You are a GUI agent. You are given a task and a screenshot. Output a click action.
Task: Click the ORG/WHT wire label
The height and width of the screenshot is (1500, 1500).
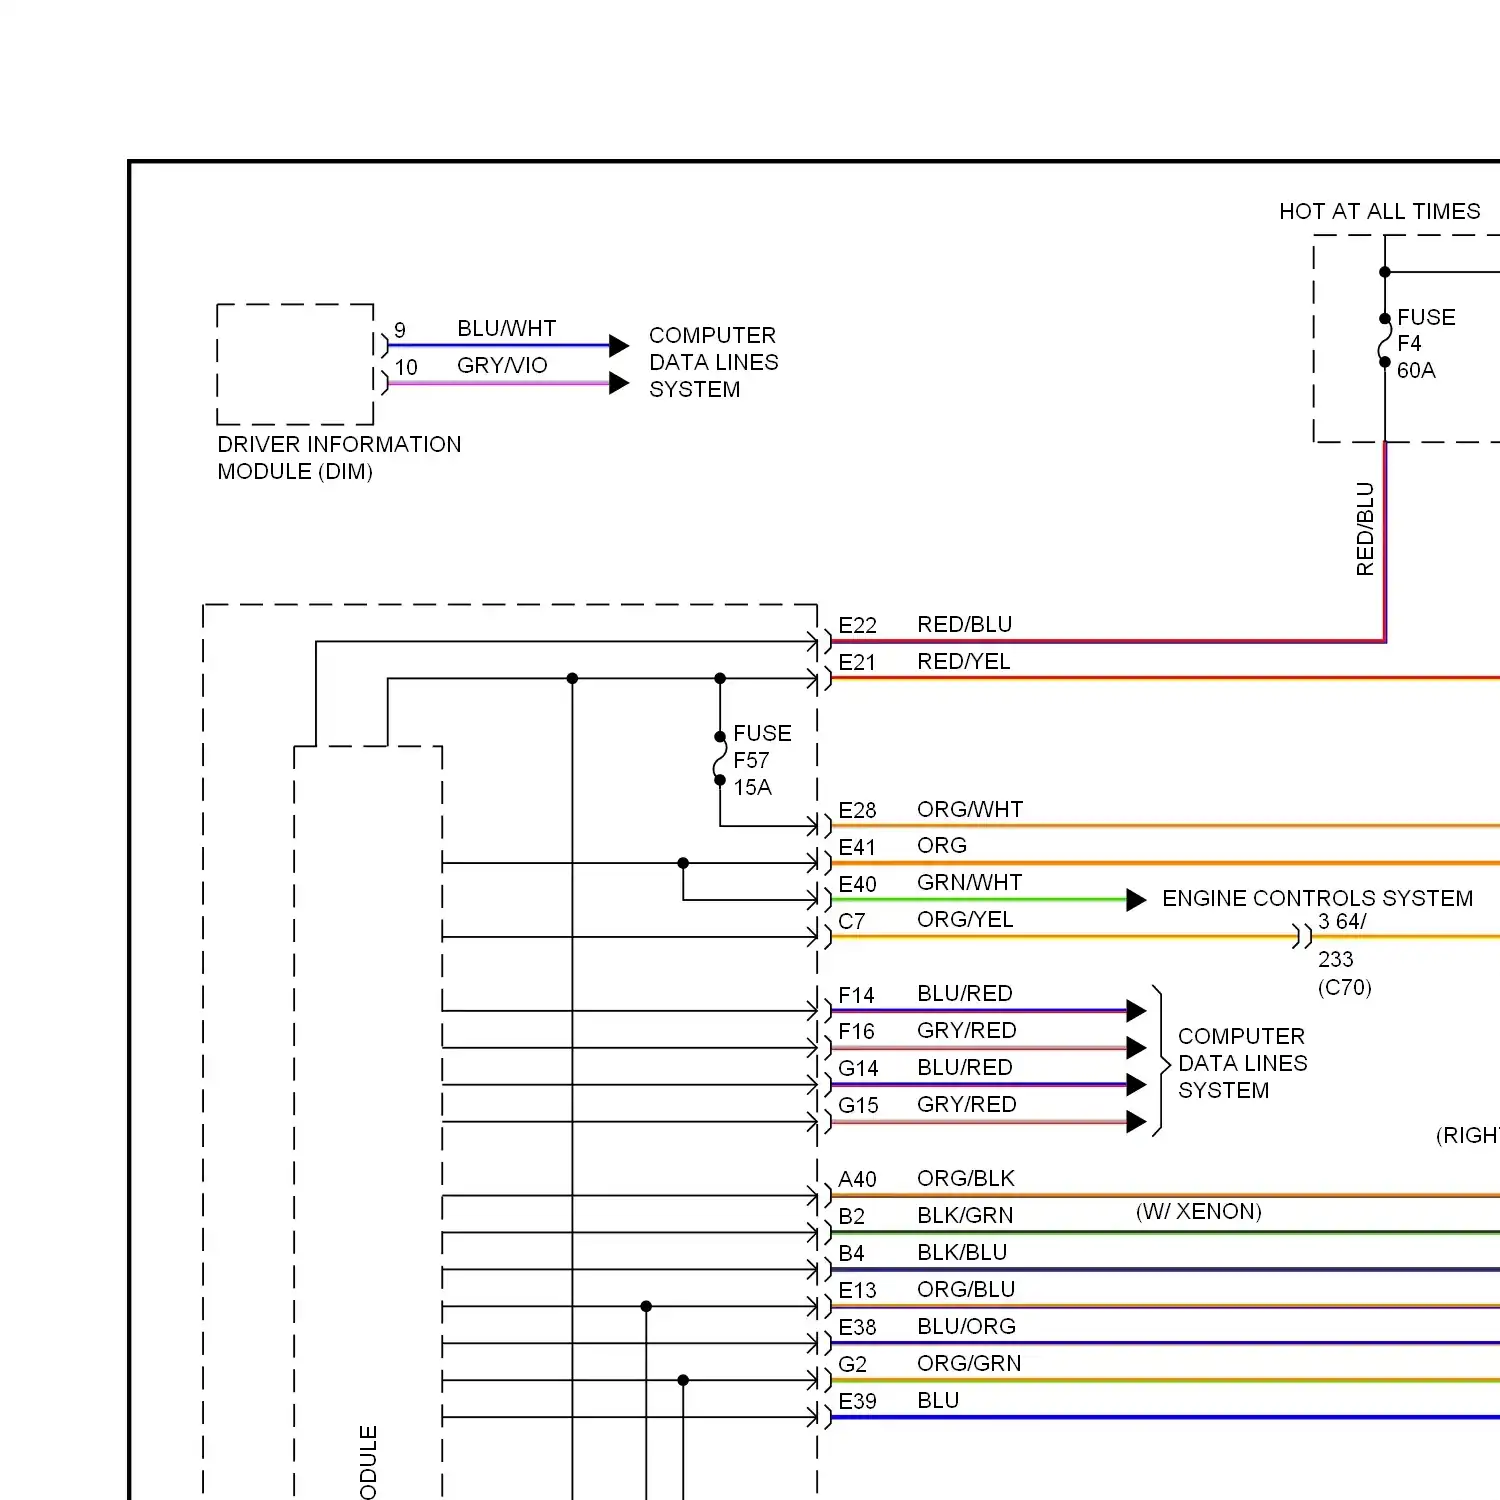coord(970,809)
